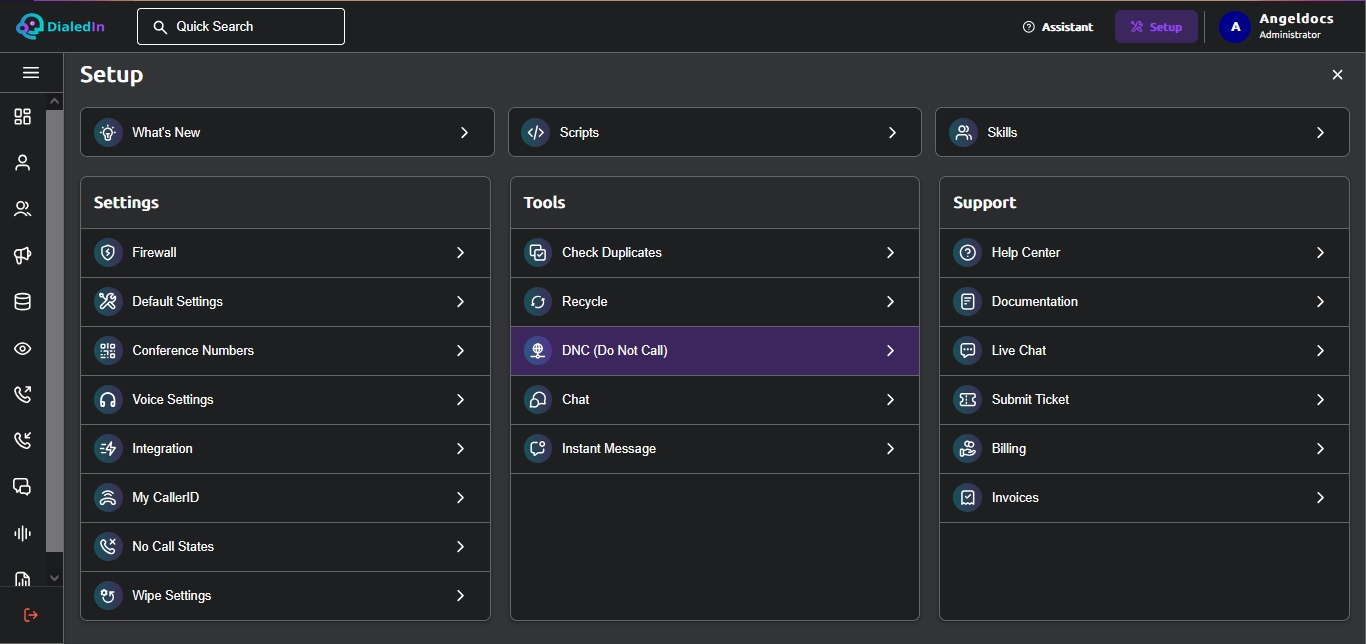This screenshot has width=1366, height=644.
Task: Click the Submit Ticket icon
Action: click(x=967, y=400)
